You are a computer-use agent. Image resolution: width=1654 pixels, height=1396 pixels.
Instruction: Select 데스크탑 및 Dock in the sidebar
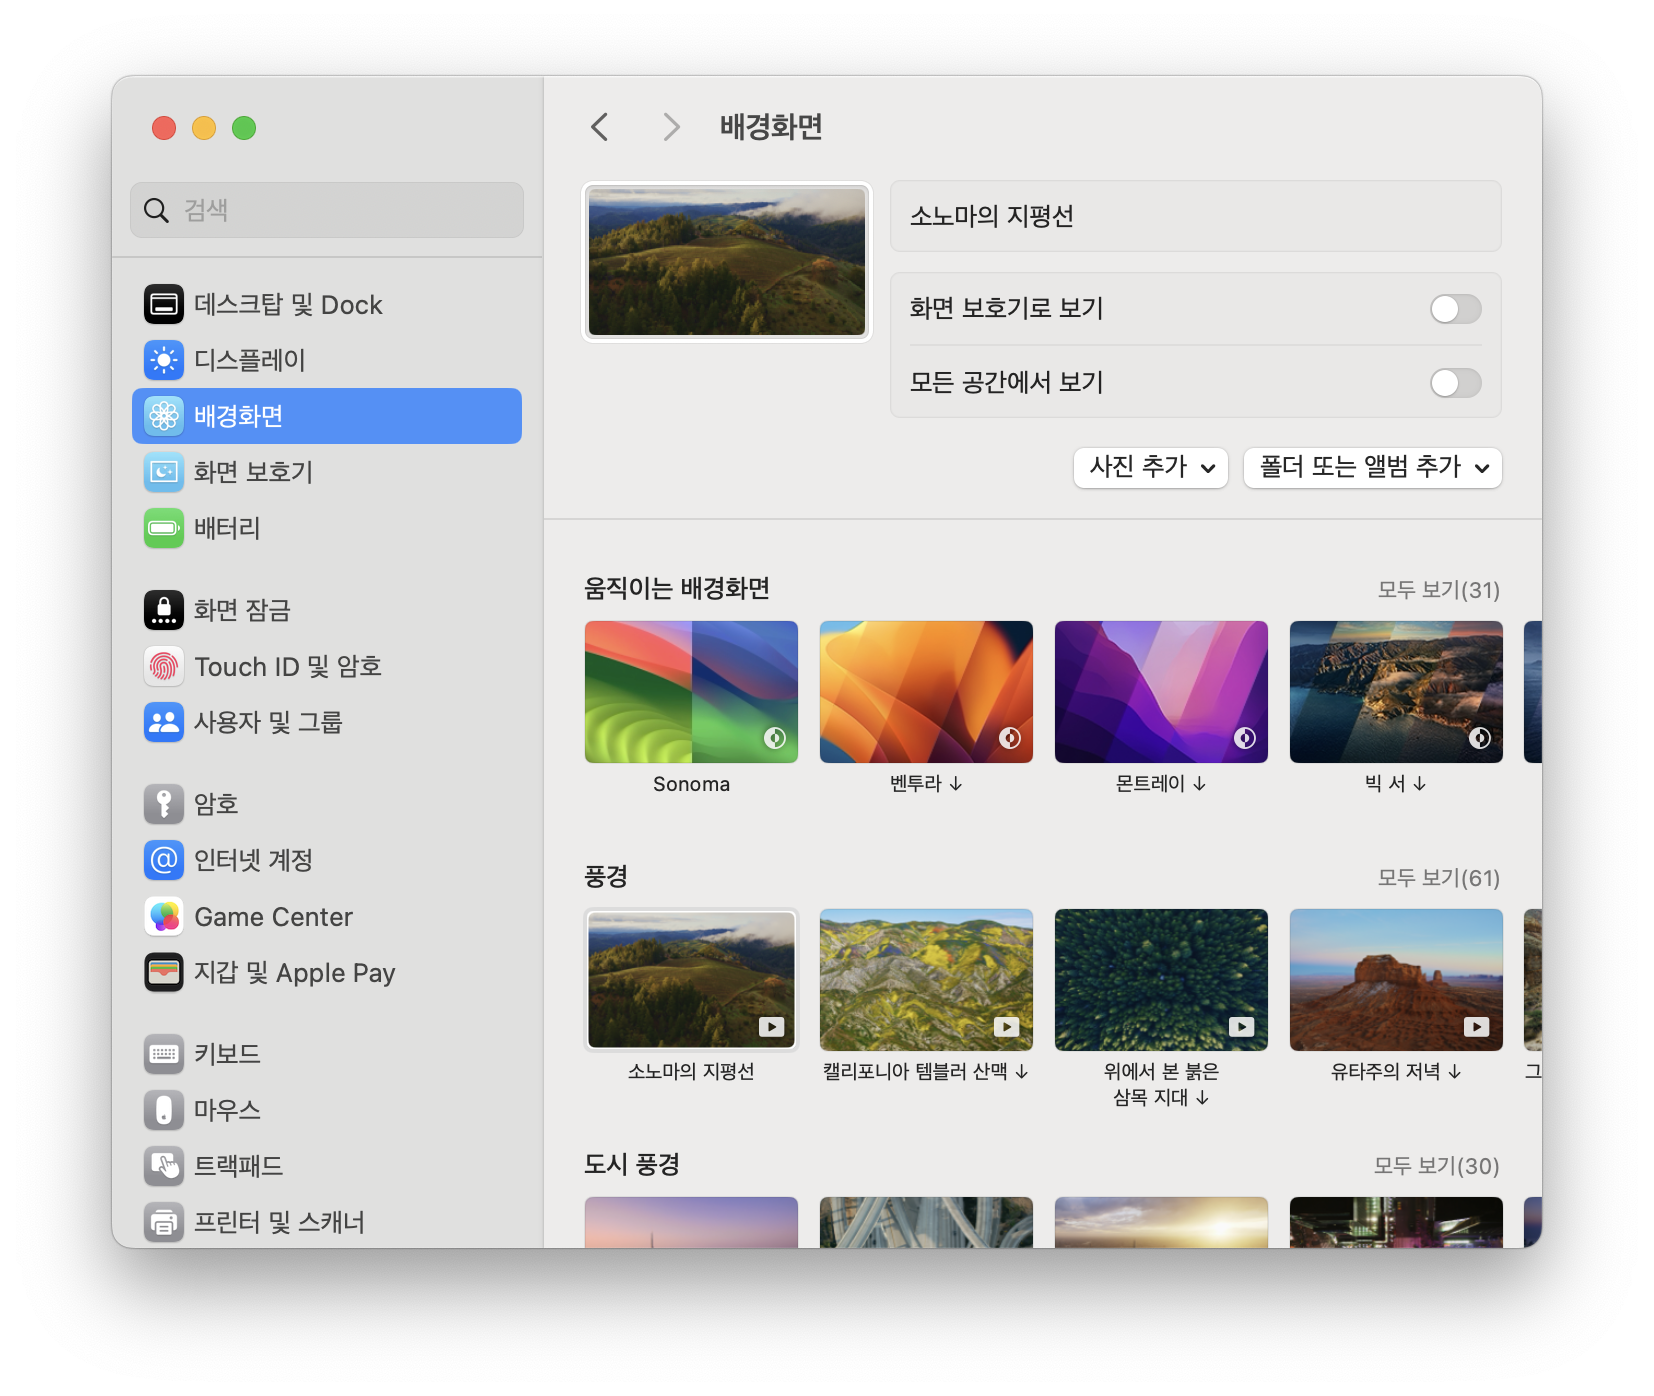coord(289,304)
